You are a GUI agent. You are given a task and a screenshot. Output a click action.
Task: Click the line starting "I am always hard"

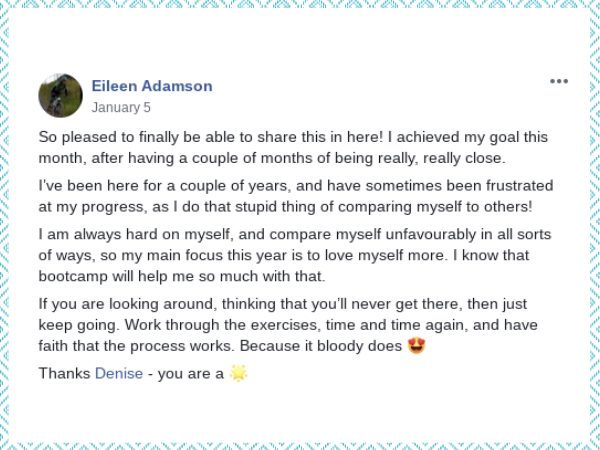295,234
